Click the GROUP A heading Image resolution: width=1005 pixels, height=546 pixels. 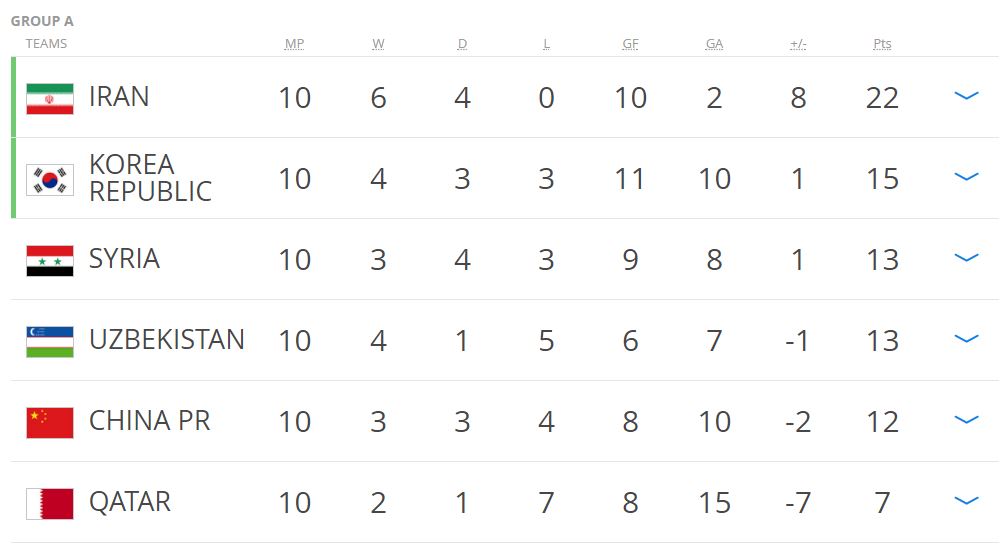coord(42,21)
